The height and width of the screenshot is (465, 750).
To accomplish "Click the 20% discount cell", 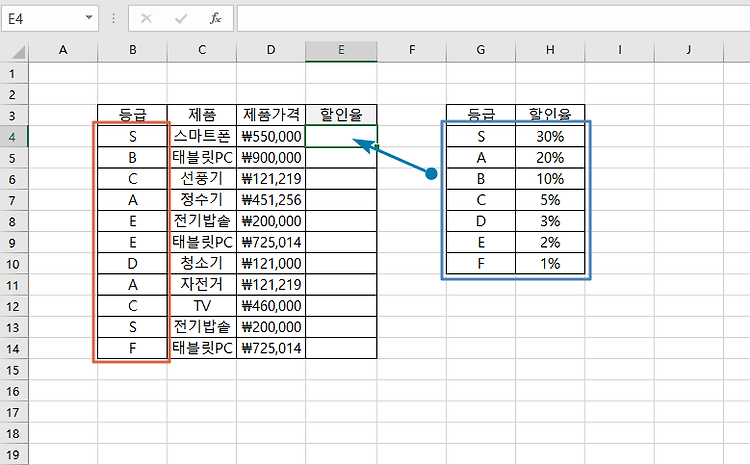I will 550,157.
